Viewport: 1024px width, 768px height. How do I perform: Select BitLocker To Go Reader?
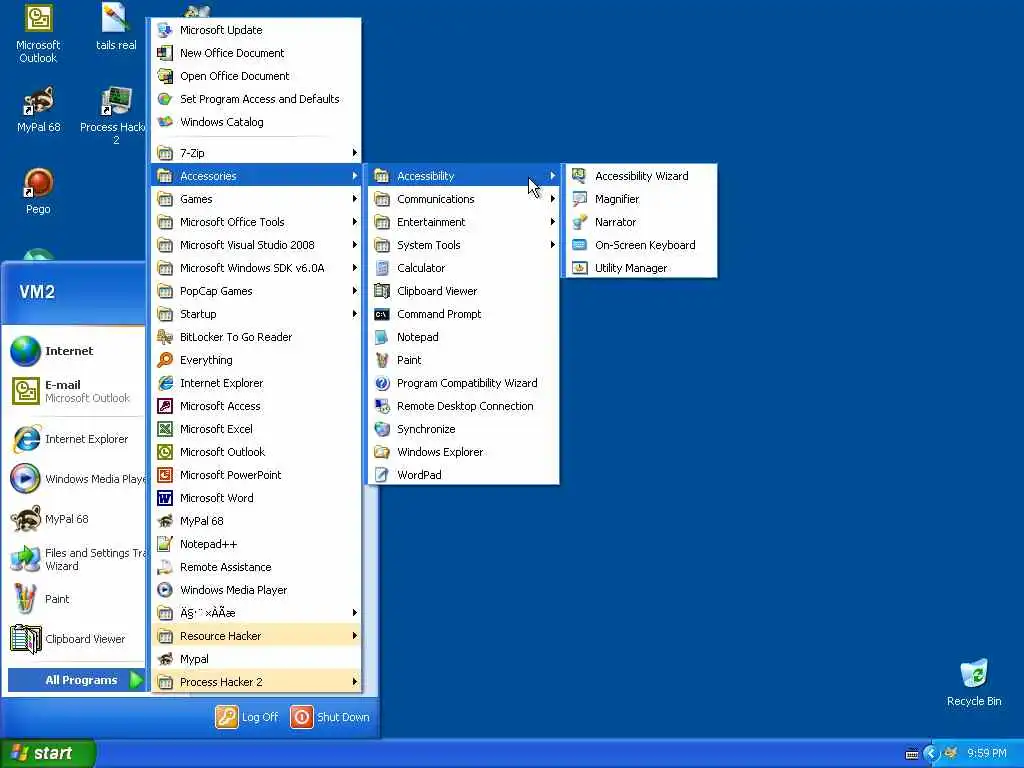pyautogui.click(x=257, y=337)
